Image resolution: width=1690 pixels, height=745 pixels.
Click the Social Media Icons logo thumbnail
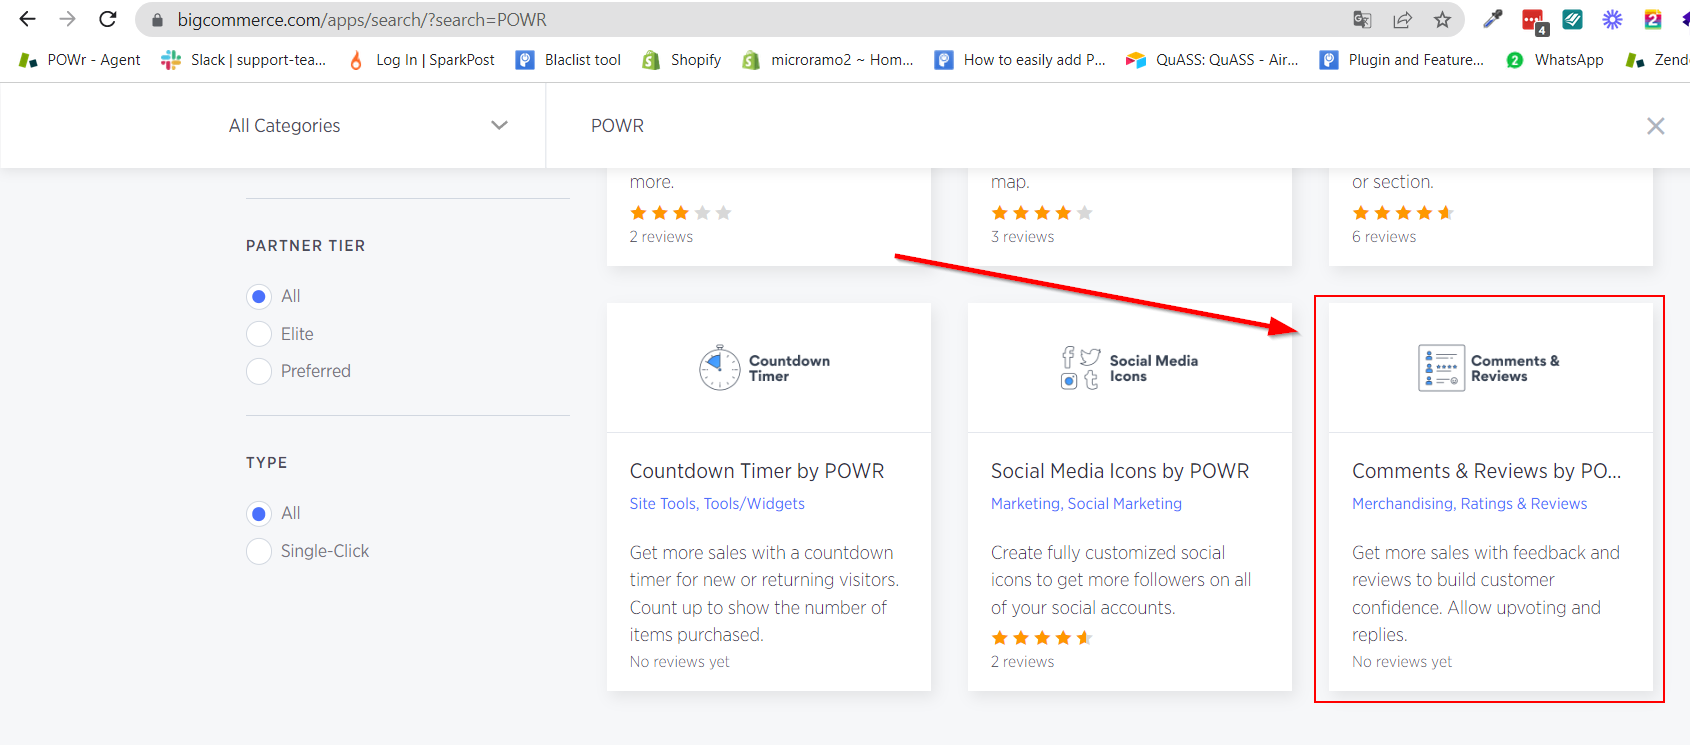click(x=1129, y=368)
